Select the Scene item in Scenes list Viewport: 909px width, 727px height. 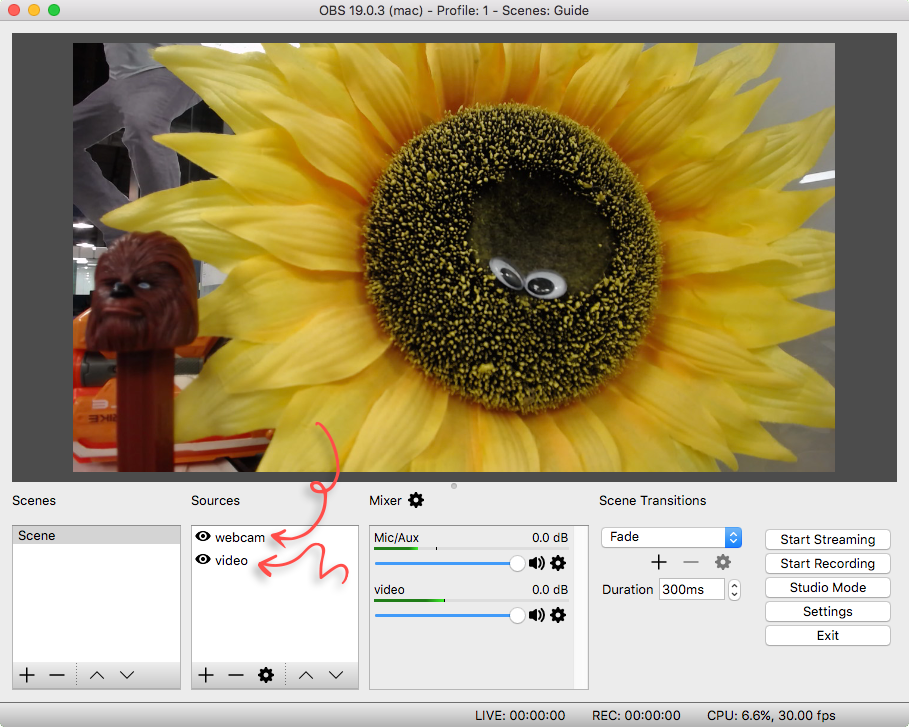click(96, 535)
